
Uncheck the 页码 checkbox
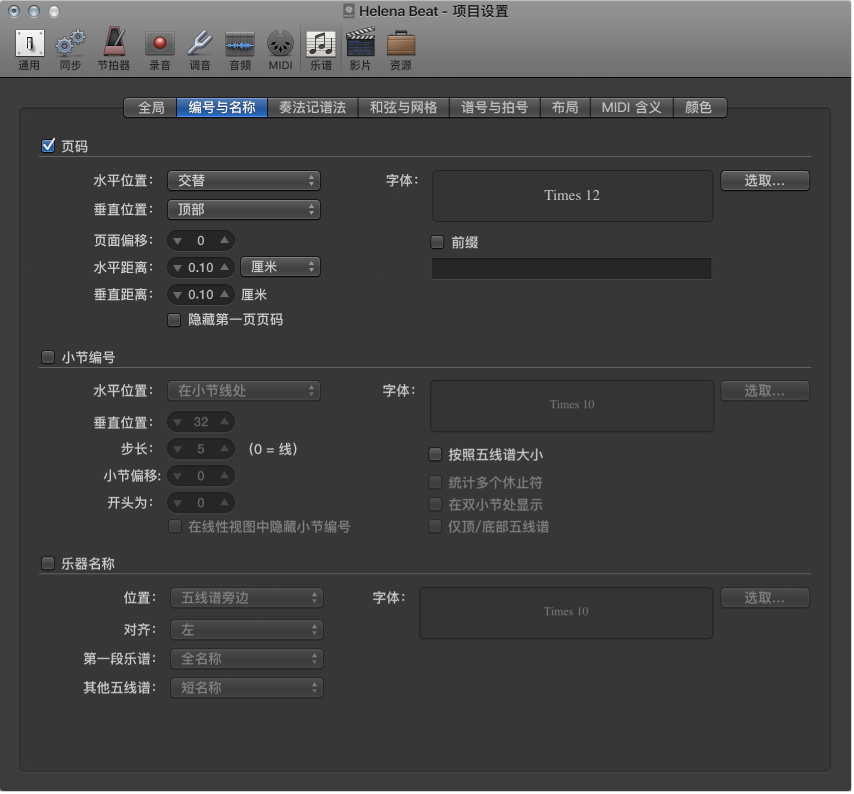48,145
